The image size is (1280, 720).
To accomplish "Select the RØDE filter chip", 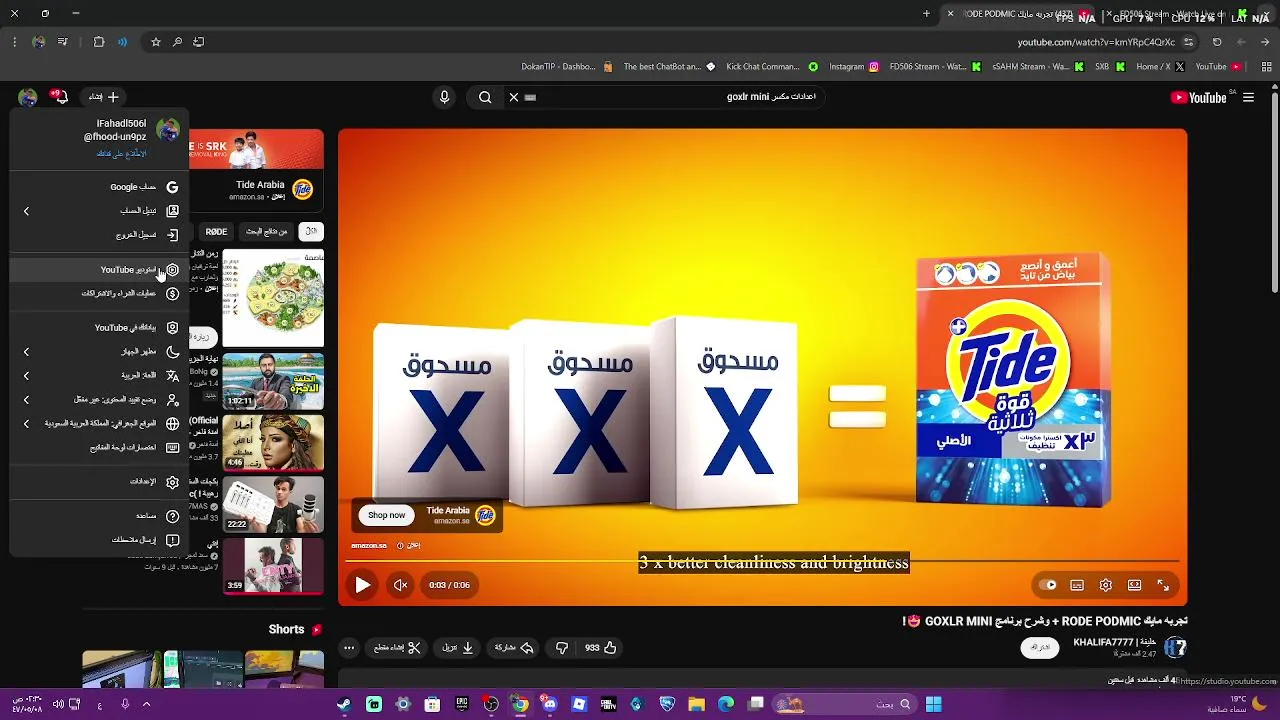I will (216, 231).
